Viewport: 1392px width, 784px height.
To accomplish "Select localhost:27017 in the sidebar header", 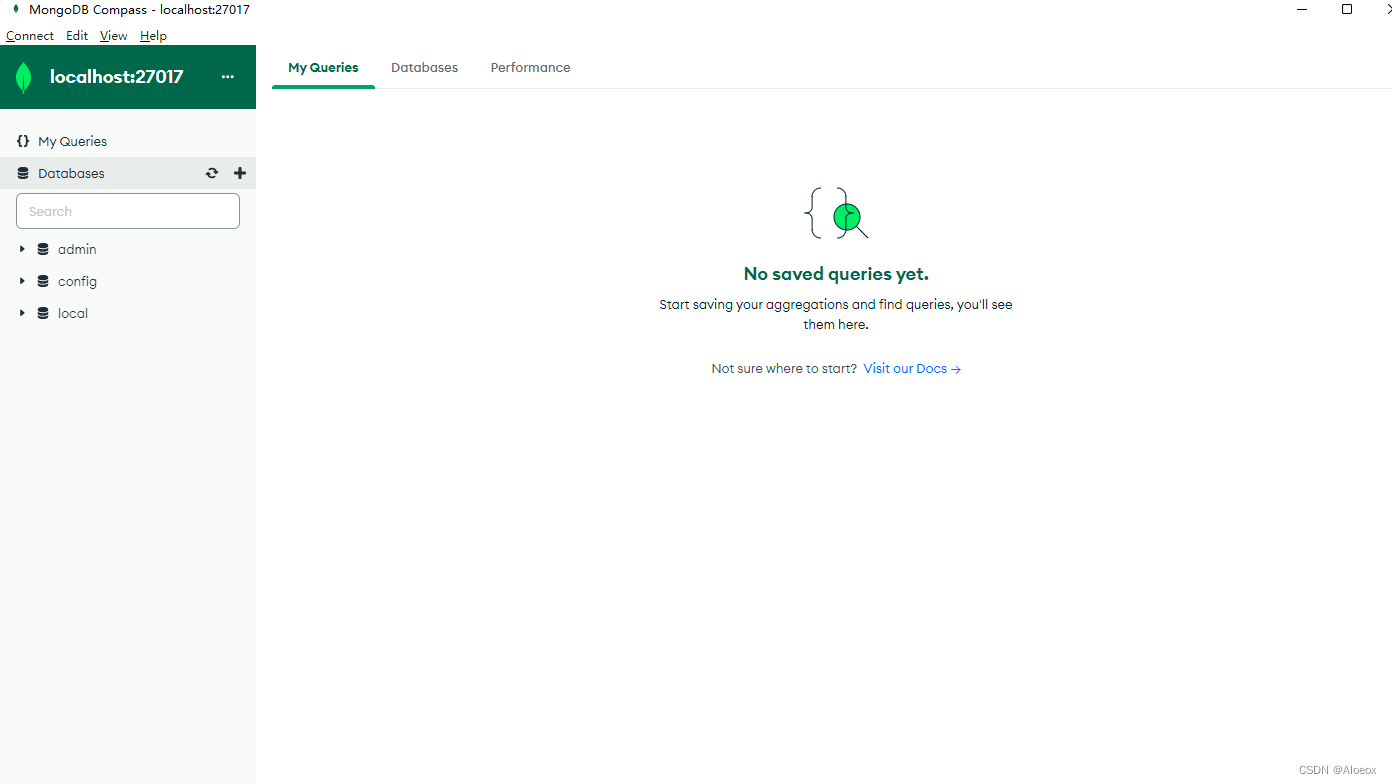I will pos(117,76).
